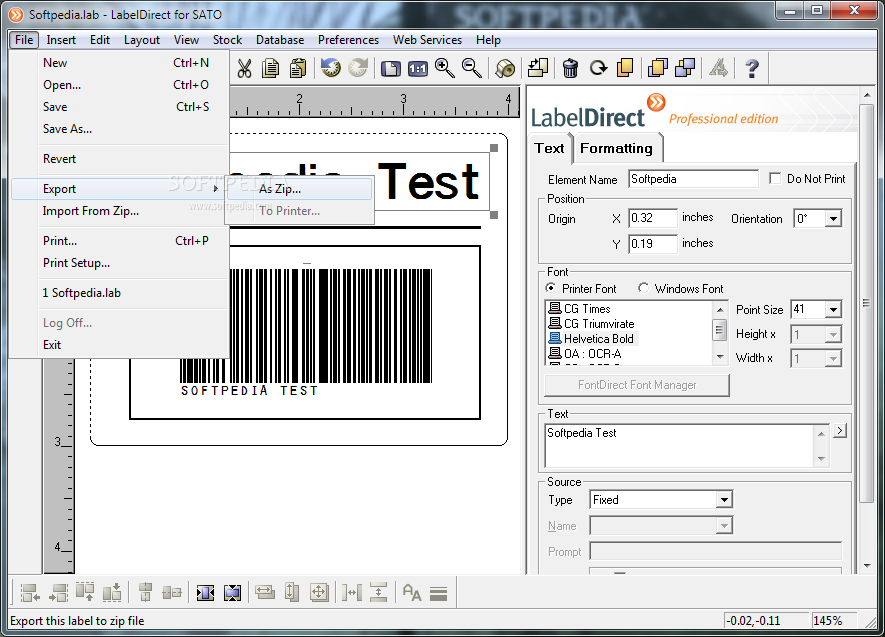Screen dimensions: 885x637
Task: Click the Text content box
Action: tap(680, 446)
